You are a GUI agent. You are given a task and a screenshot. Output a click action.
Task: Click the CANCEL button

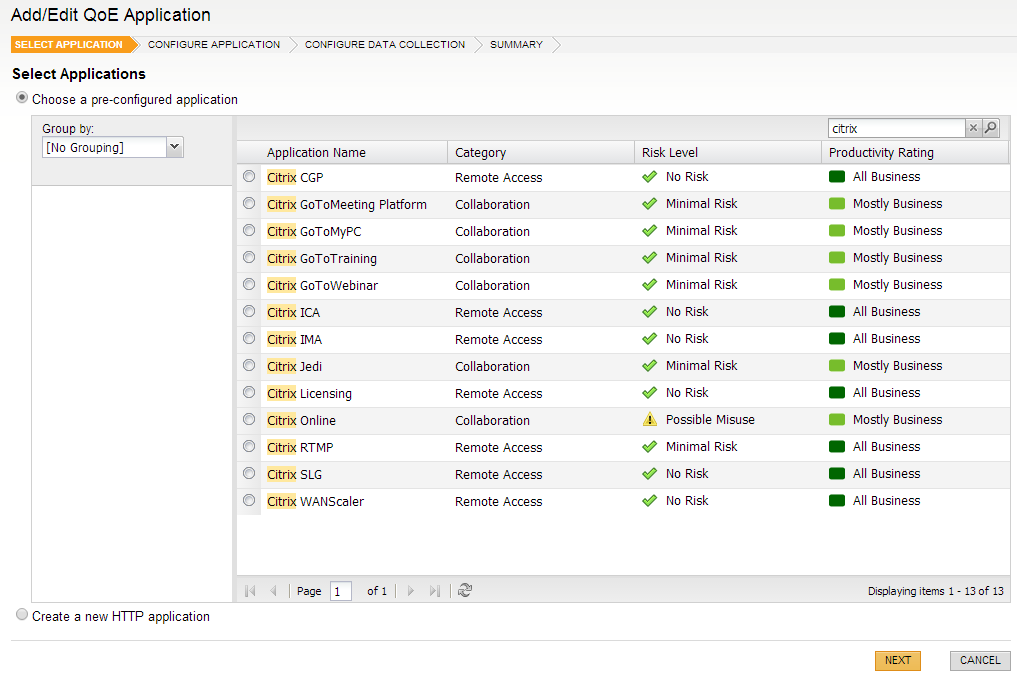[980, 660]
